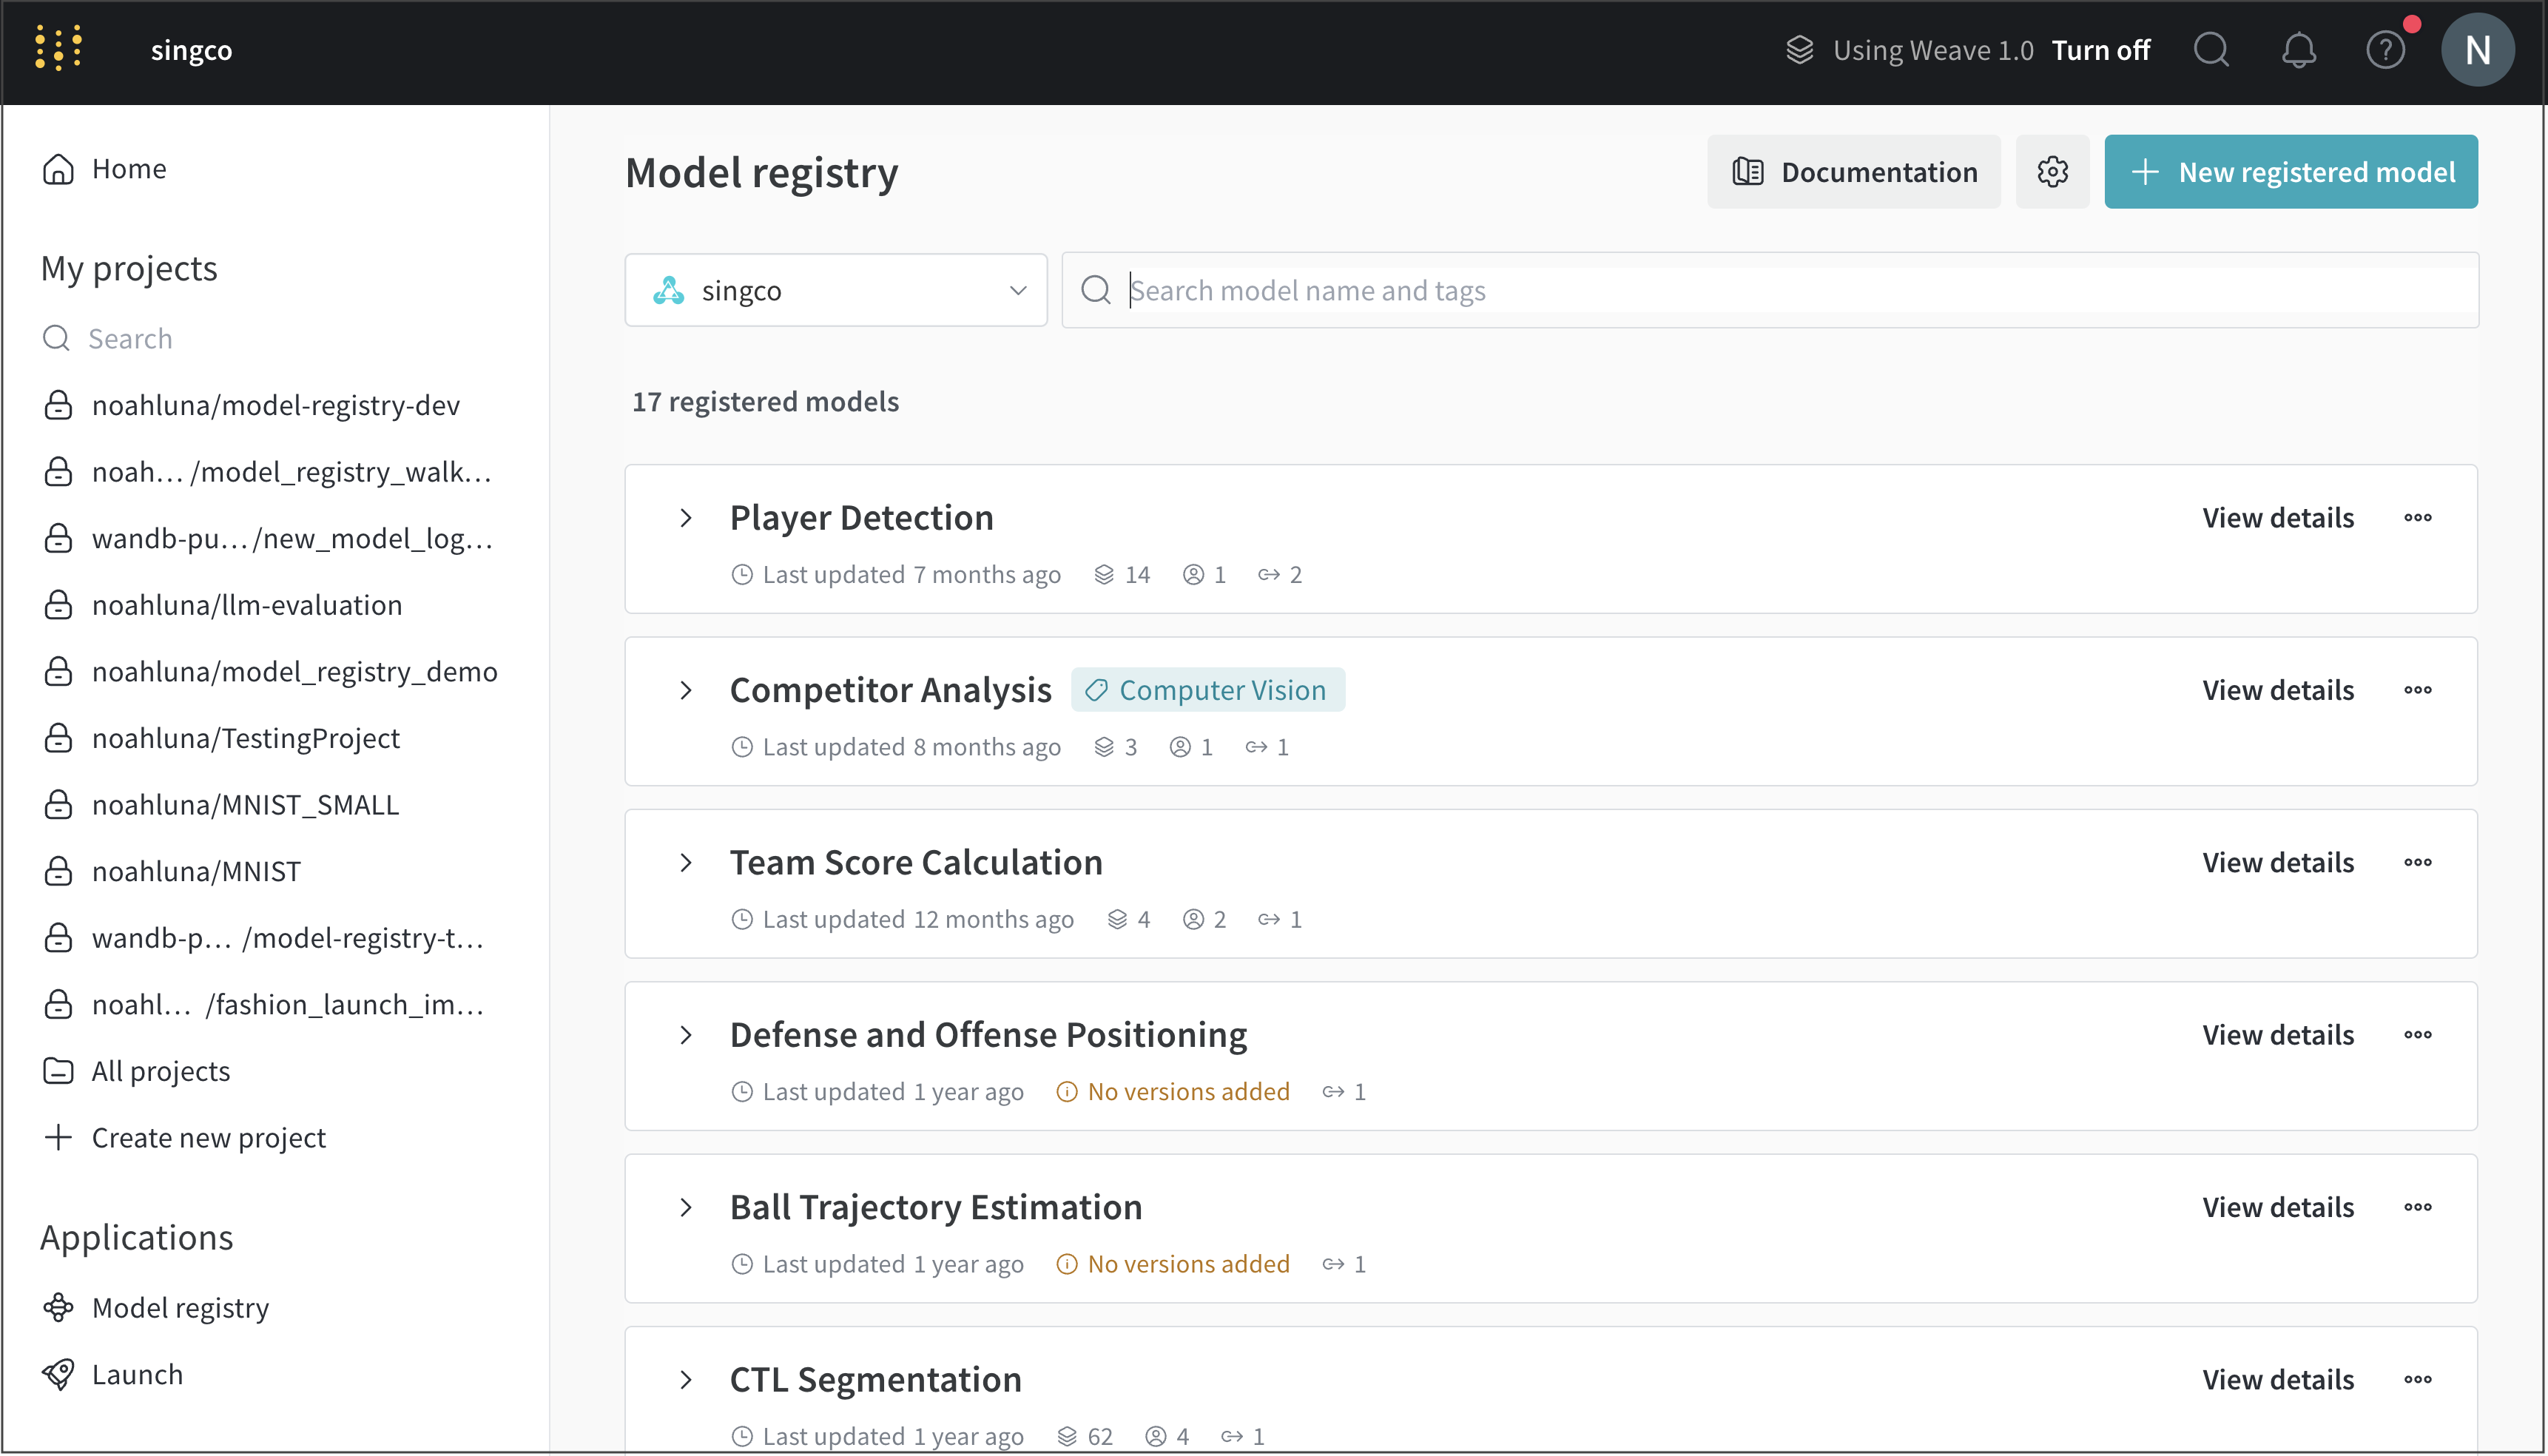
Task: Expand the Player Detection model entry
Action: pos(688,516)
